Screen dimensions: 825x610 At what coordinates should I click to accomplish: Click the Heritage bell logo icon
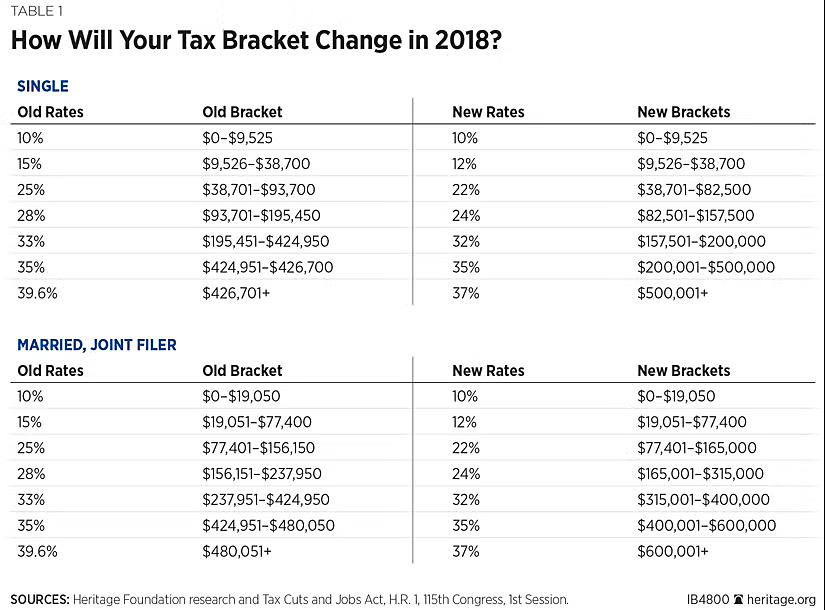tap(739, 600)
